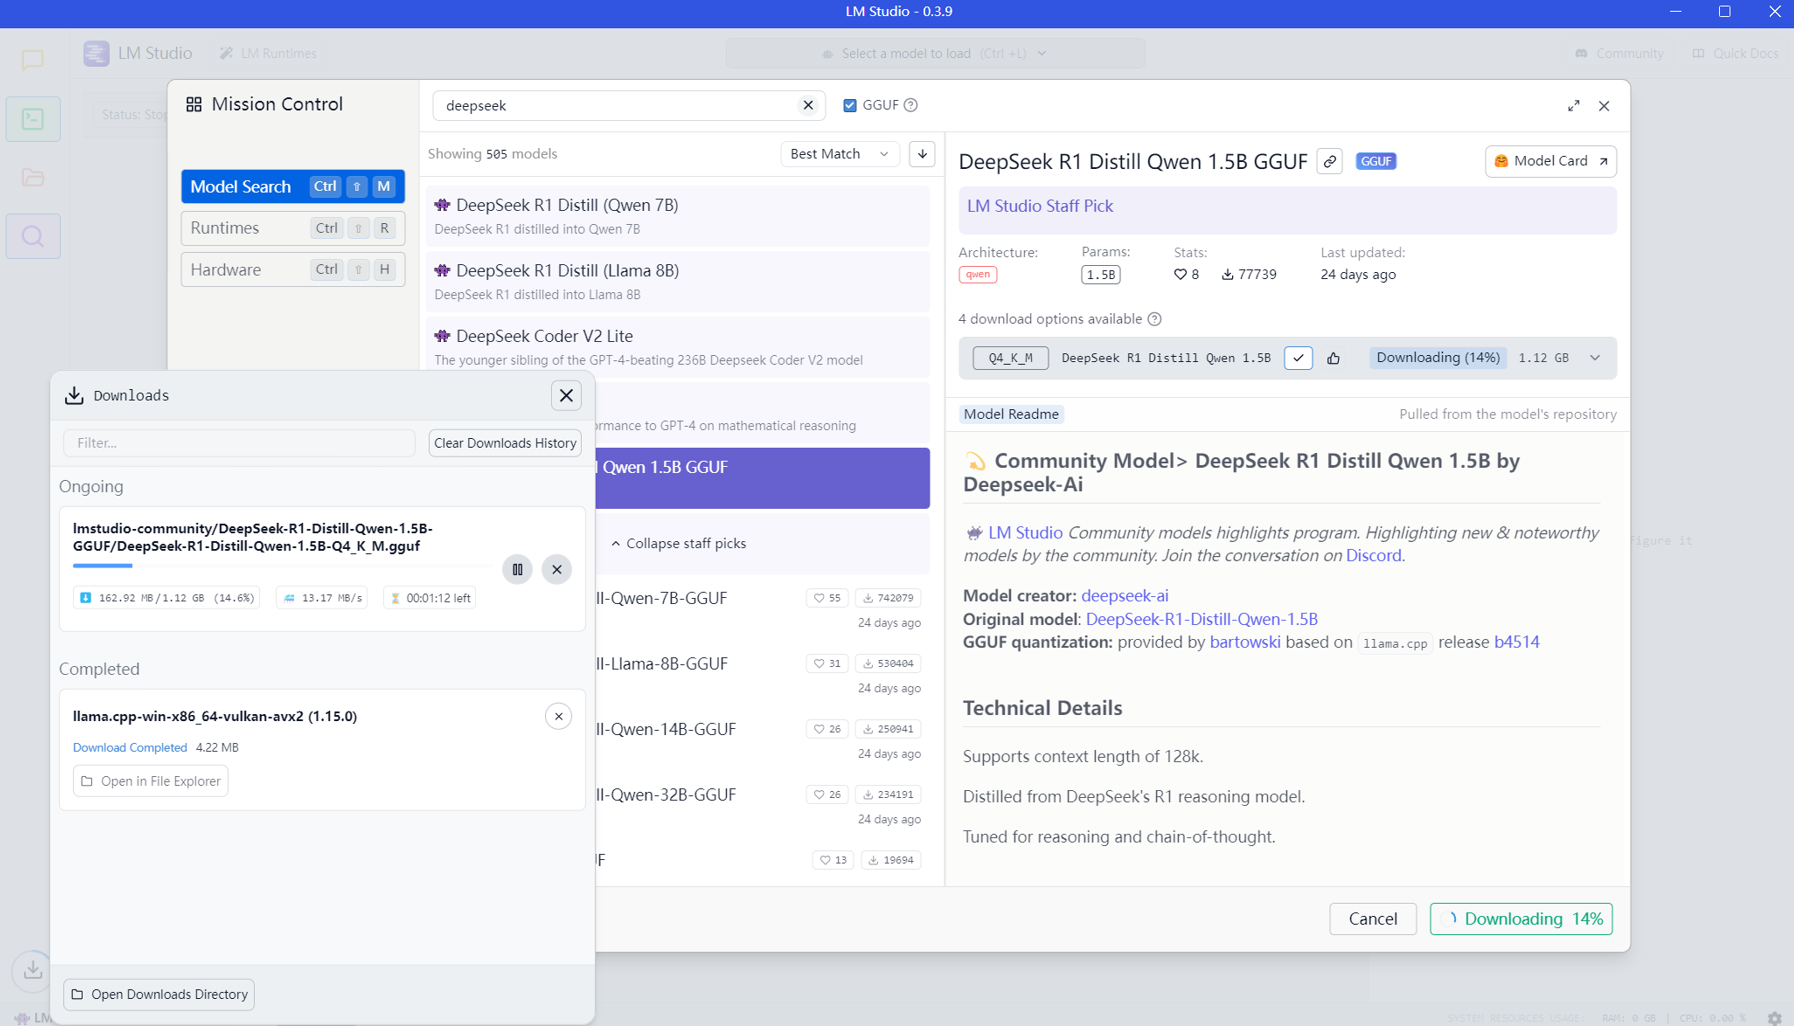Open the bartowski link
The image size is (1794, 1027).
tap(1245, 642)
